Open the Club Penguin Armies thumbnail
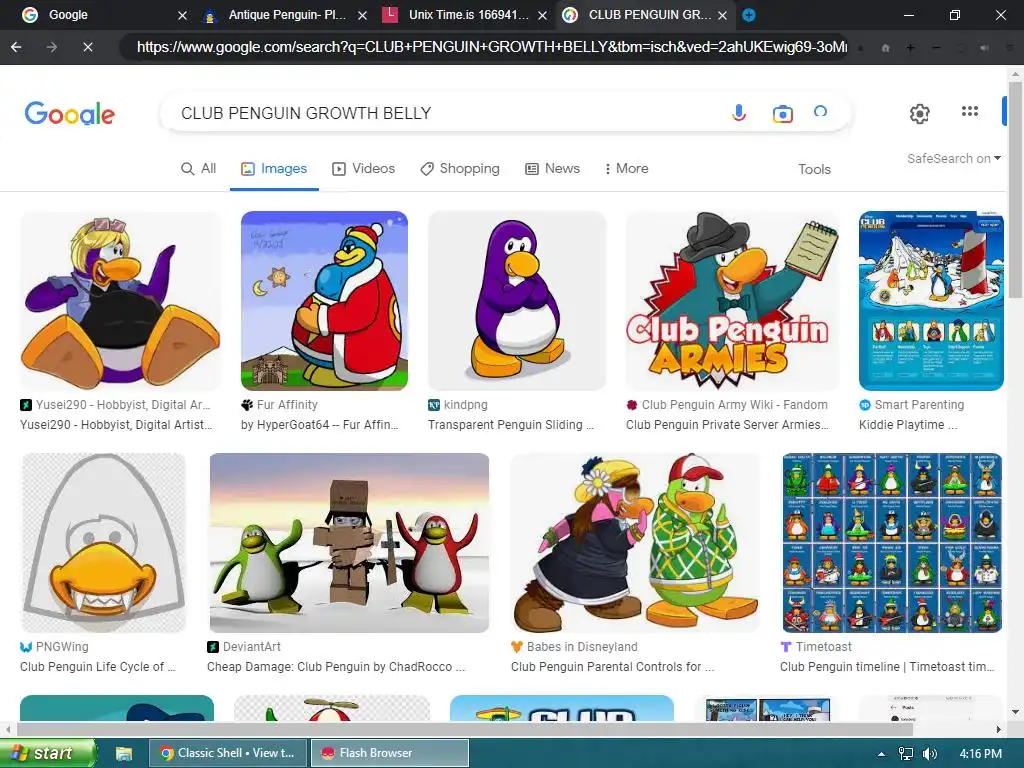 [731, 300]
